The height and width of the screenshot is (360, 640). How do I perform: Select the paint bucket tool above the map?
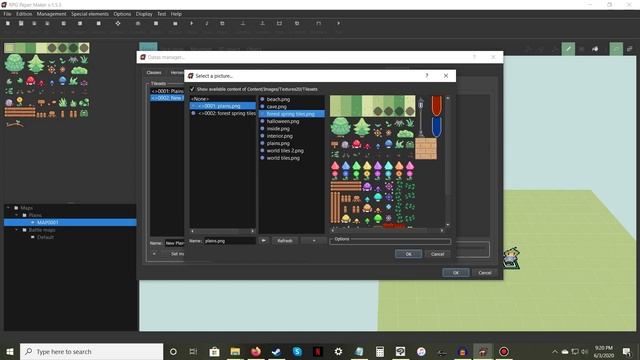click(596, 49)
